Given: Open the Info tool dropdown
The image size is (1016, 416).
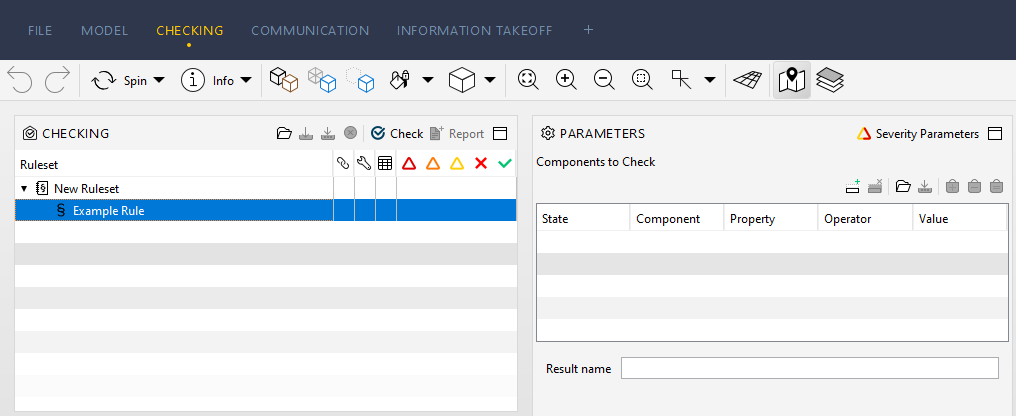Looking at the screenshot, I should 216,81.
